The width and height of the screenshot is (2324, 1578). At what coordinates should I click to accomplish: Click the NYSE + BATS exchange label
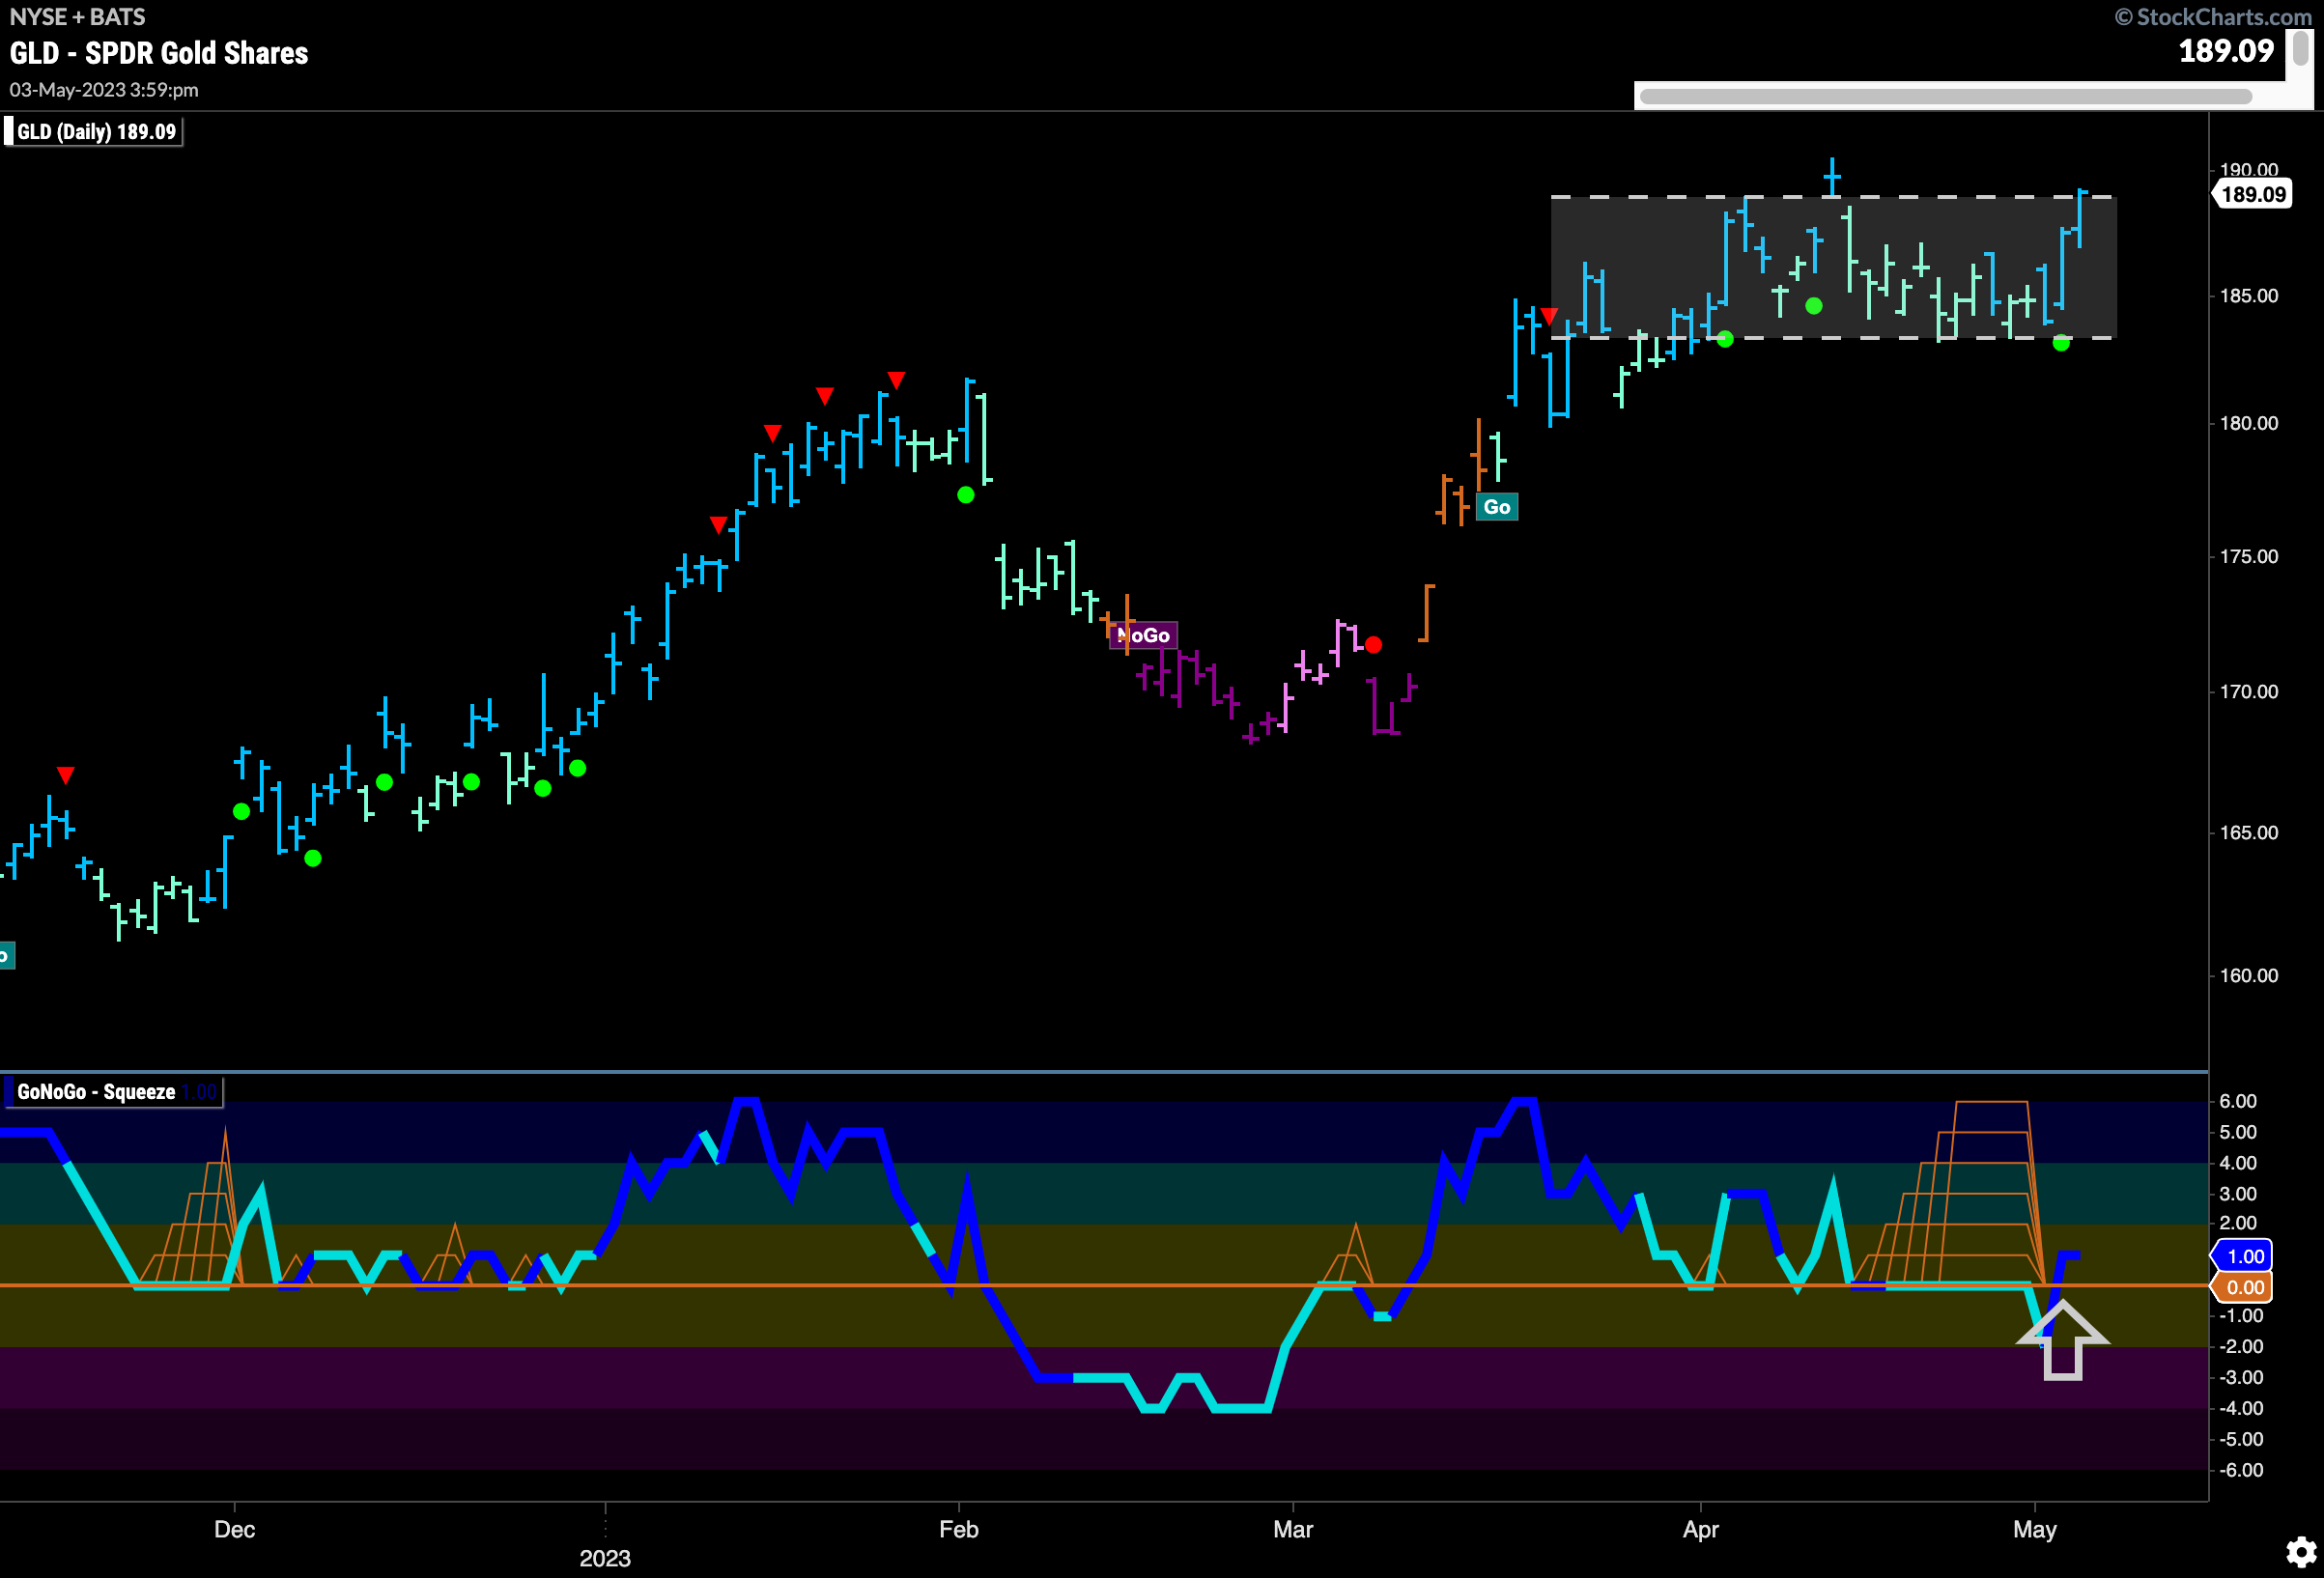[77, 17]
